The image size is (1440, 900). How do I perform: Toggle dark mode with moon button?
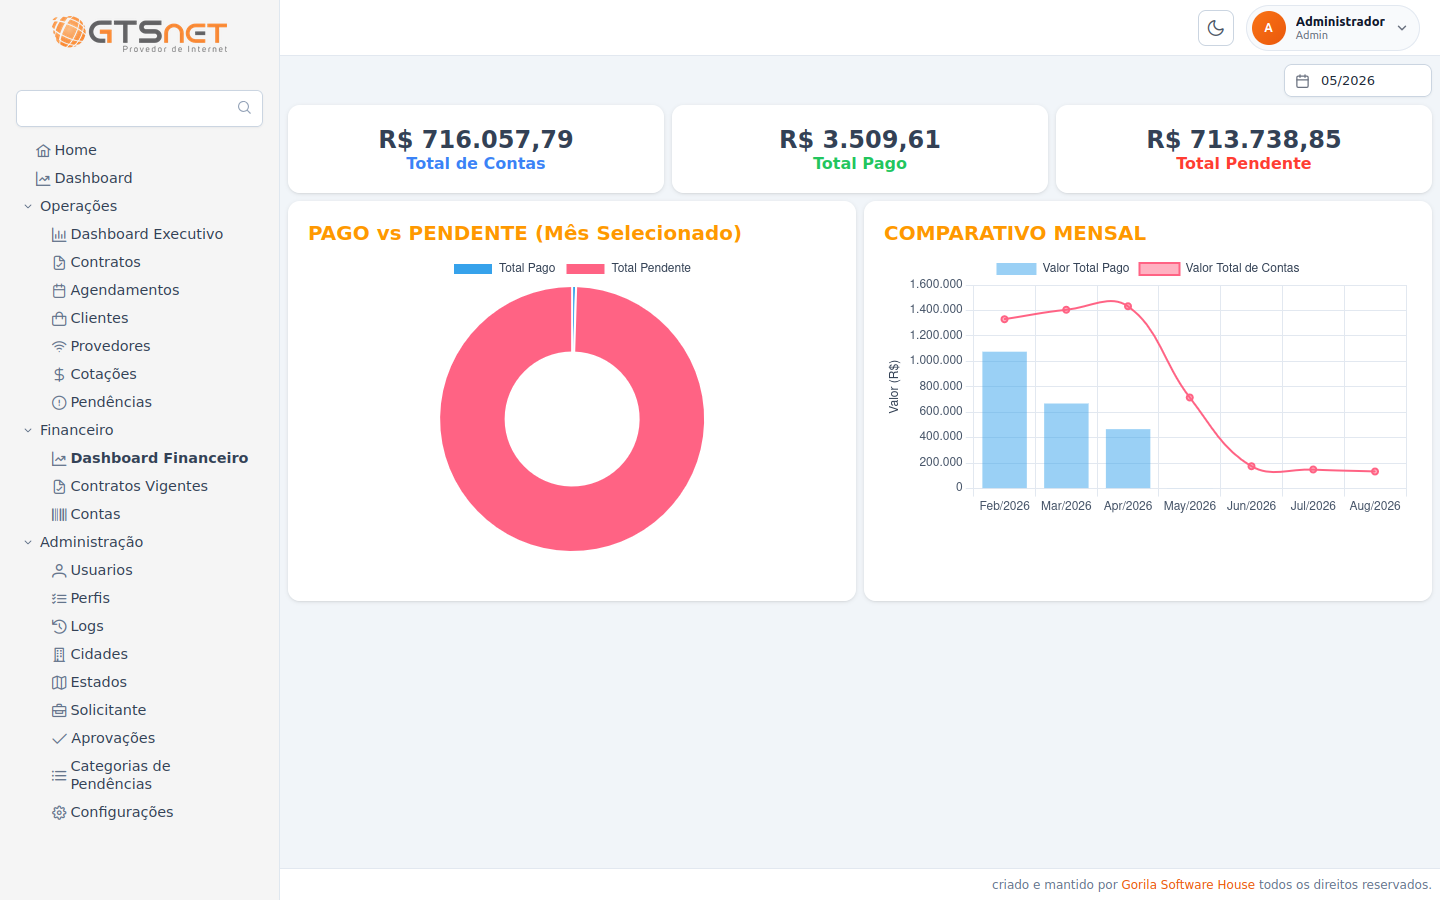click(x=1216, y=28)
